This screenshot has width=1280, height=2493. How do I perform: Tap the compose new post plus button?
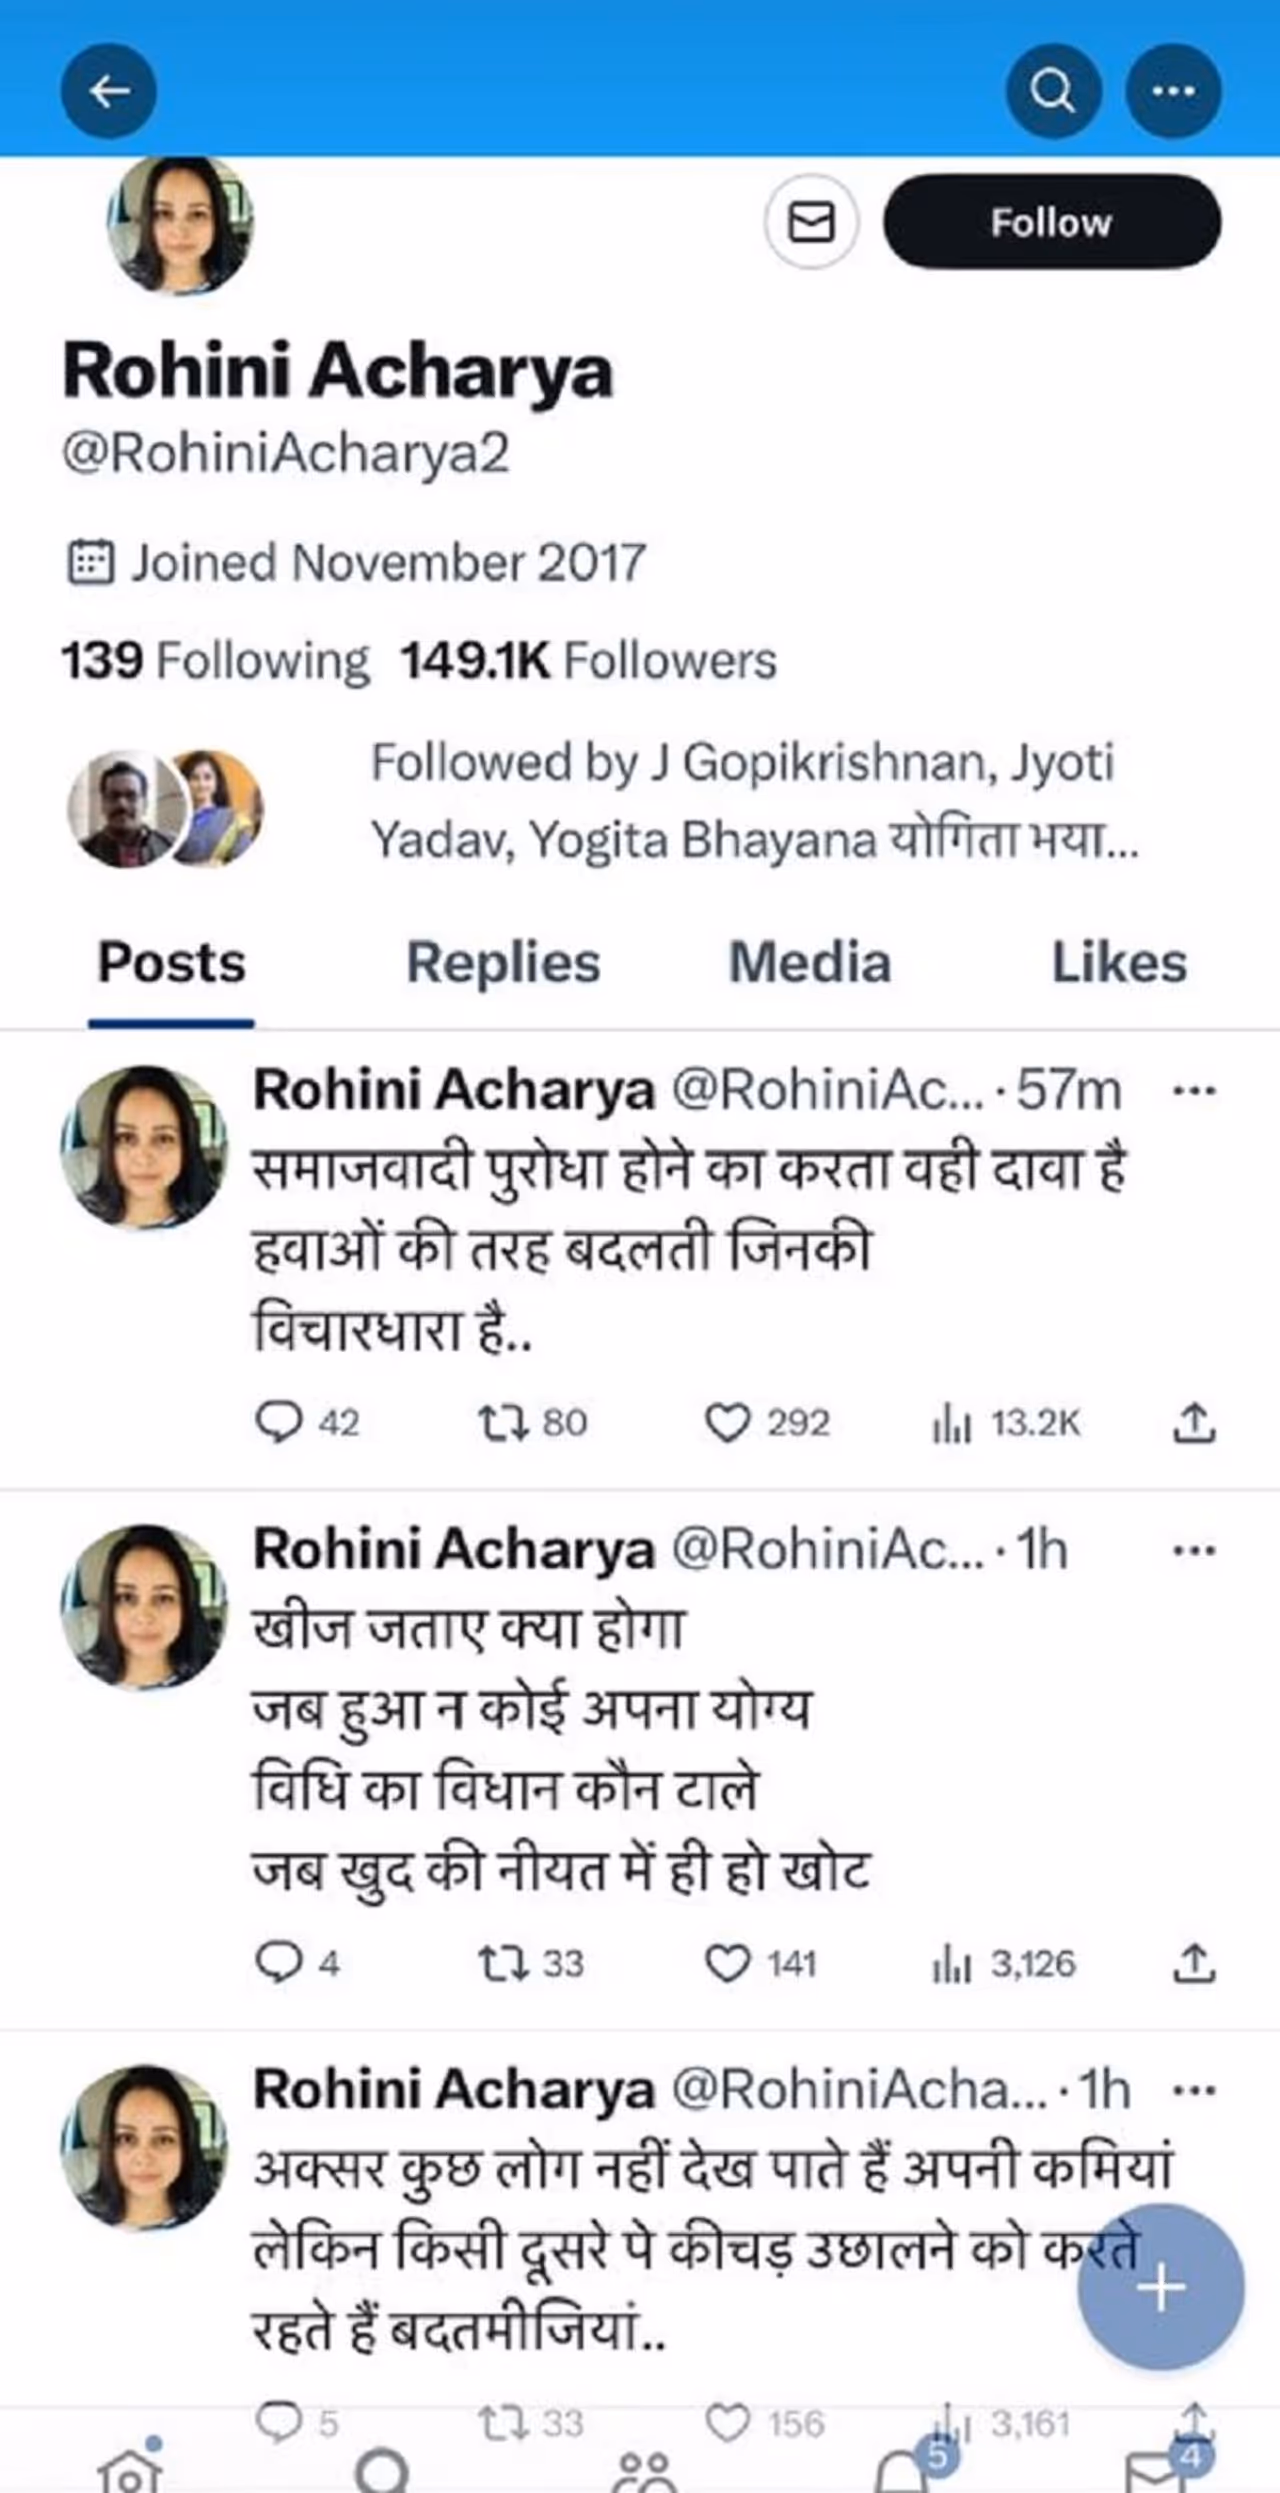1160,2287
